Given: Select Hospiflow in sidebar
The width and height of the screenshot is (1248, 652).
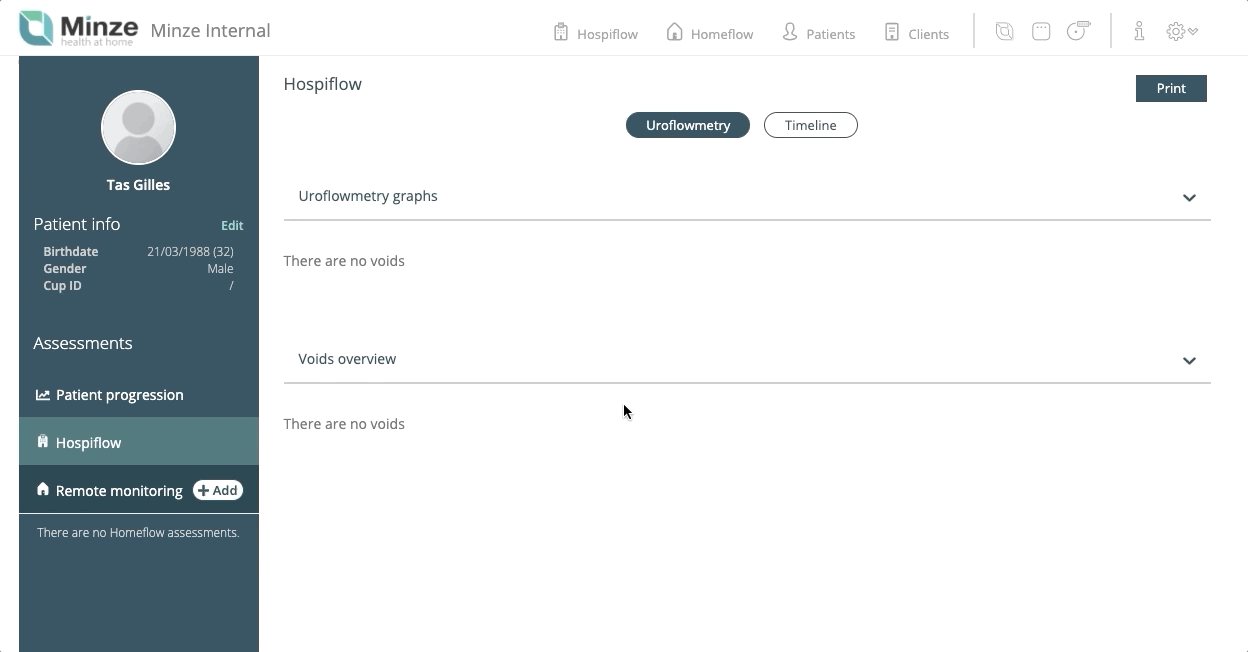Looking at the screenshot, I should [x=139, y=442].
